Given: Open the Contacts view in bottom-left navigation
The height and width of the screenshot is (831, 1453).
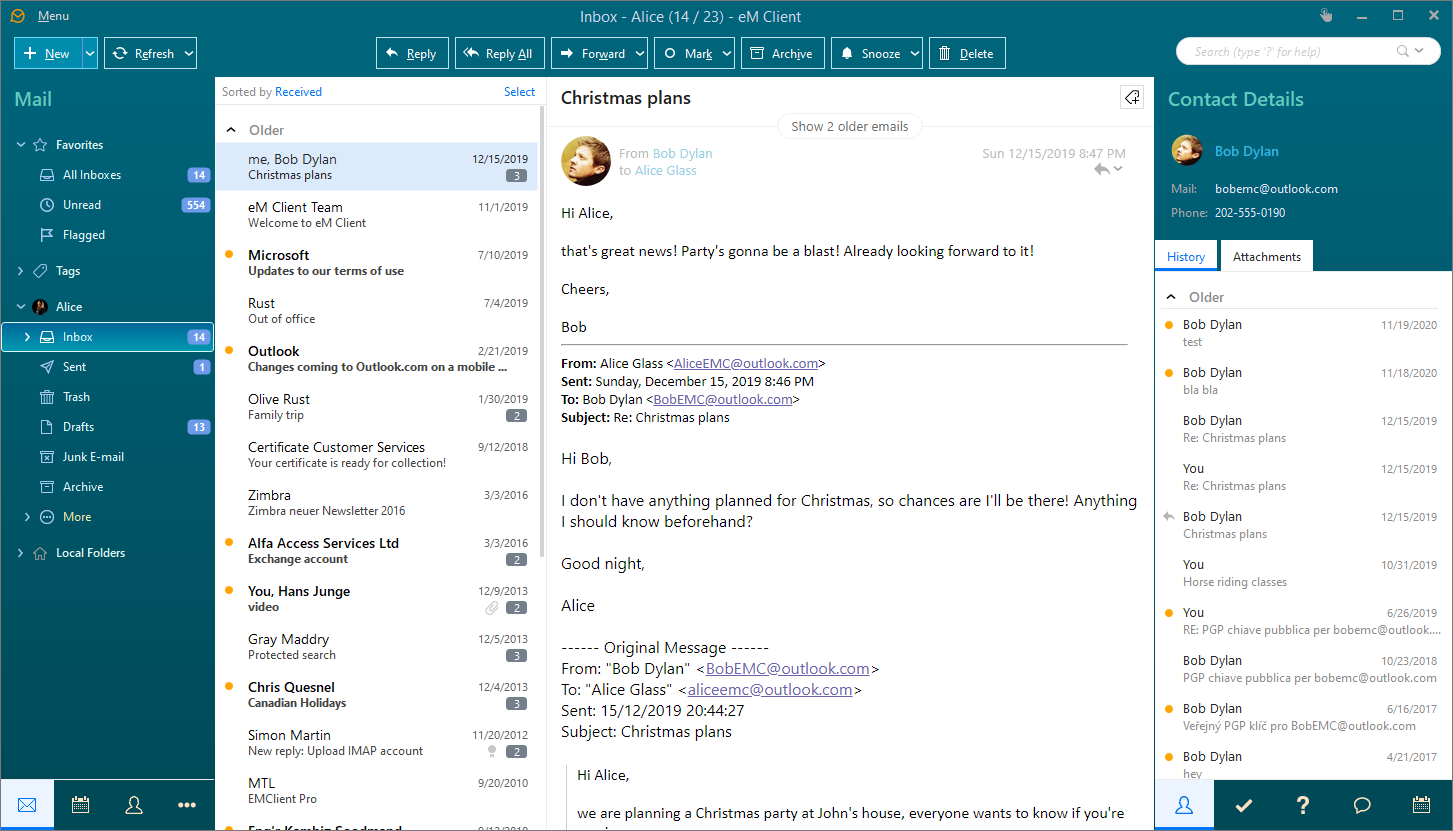Looking at the screenshot, I should [x=134, y=805].
